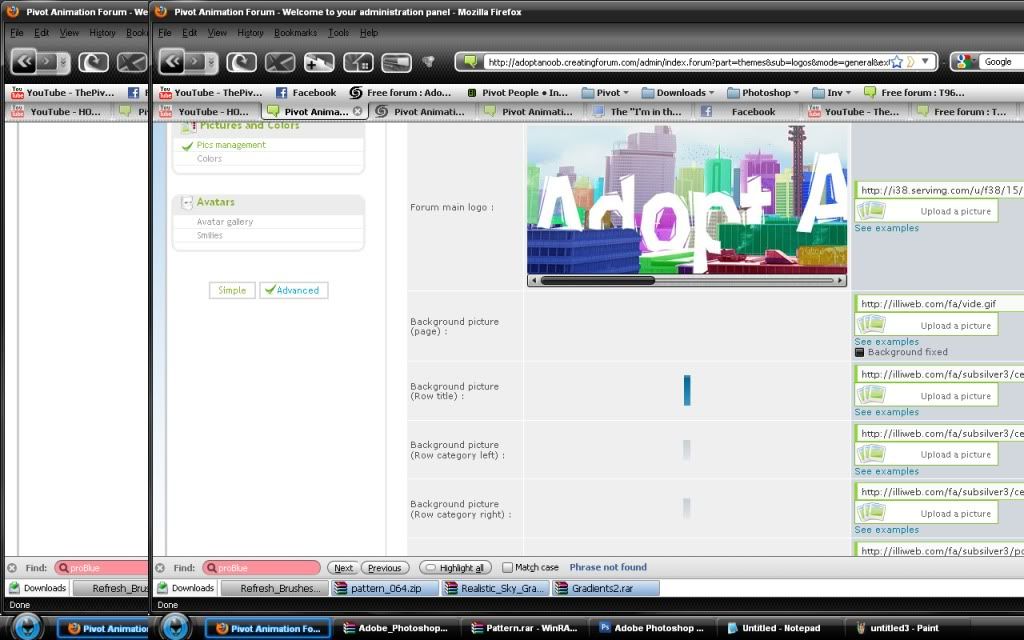Click the upload icon in the Row title row
The image size is (1024, 640).
[x=871, y=395]
